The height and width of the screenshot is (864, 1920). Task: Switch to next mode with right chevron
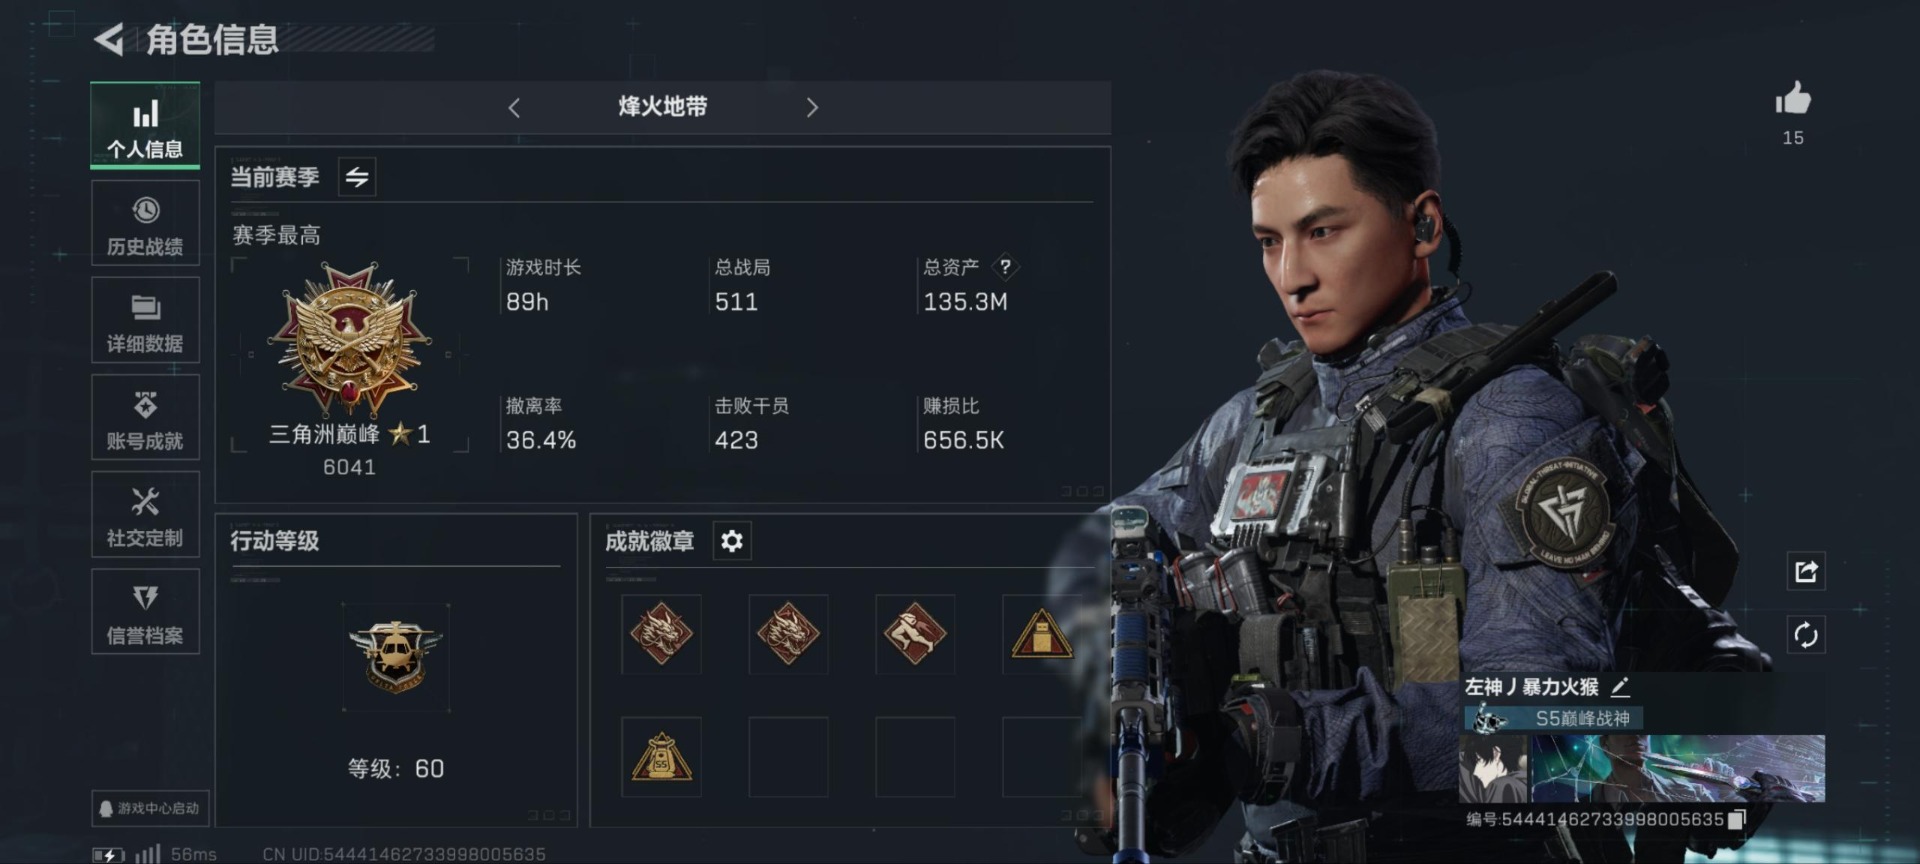click(812, 108)
